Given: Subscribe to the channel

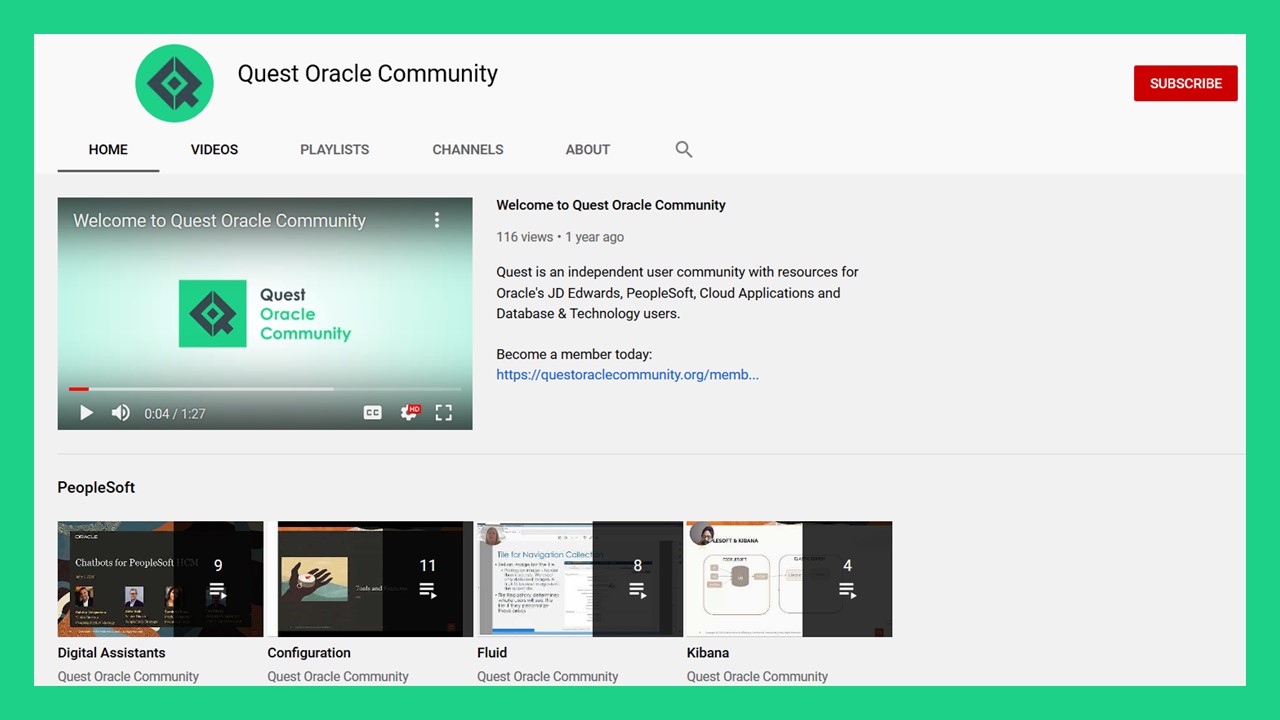Looking at the screenshot, I should pyautogui.click(x=1186, y=83).
